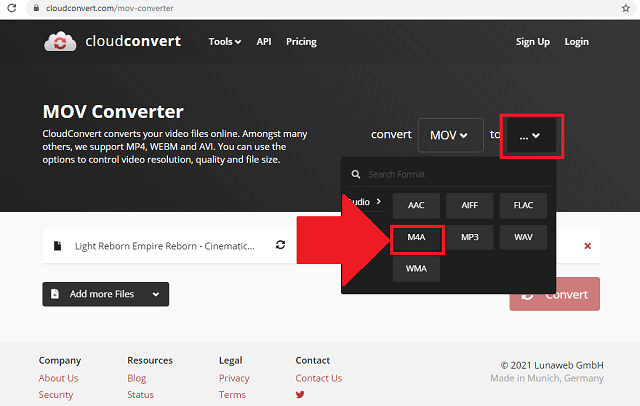
Task: Click the Legal footer heading
Action: click(230, 361)
